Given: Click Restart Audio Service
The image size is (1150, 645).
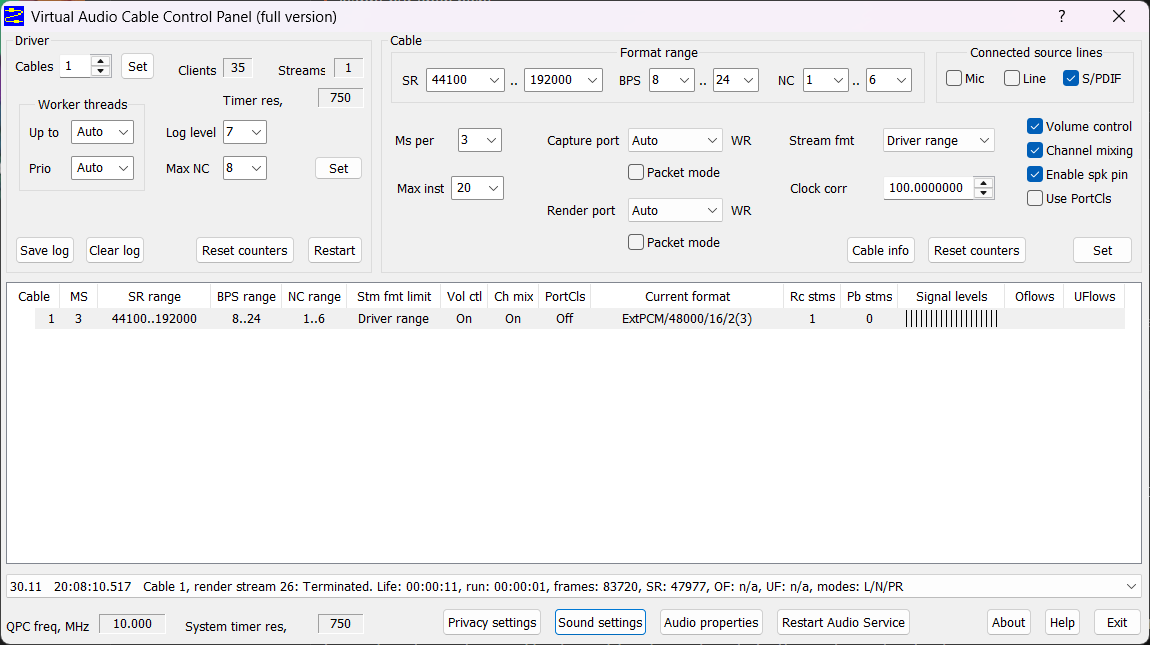Looking at the screenshot, I should [843, 622].
